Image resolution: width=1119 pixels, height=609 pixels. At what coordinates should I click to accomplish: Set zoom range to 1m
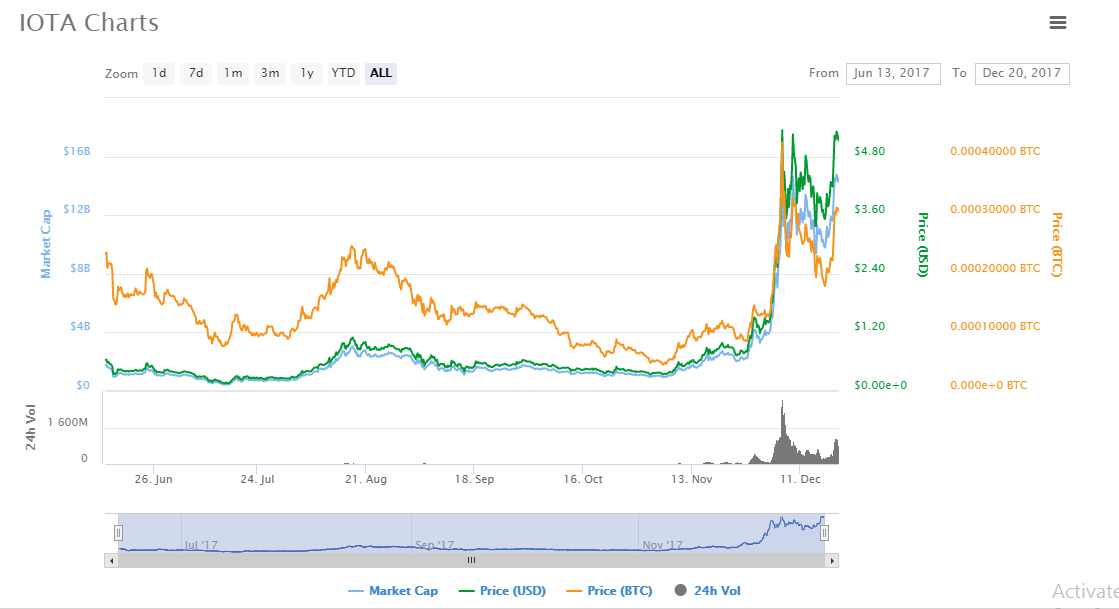[233, 73]
